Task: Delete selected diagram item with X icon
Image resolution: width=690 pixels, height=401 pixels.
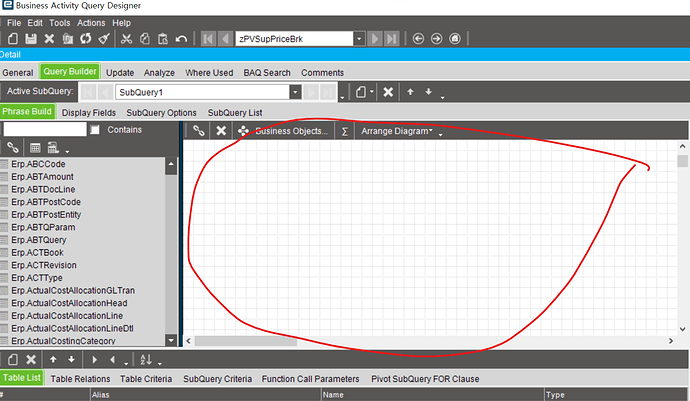Action: tap(221, 131)
